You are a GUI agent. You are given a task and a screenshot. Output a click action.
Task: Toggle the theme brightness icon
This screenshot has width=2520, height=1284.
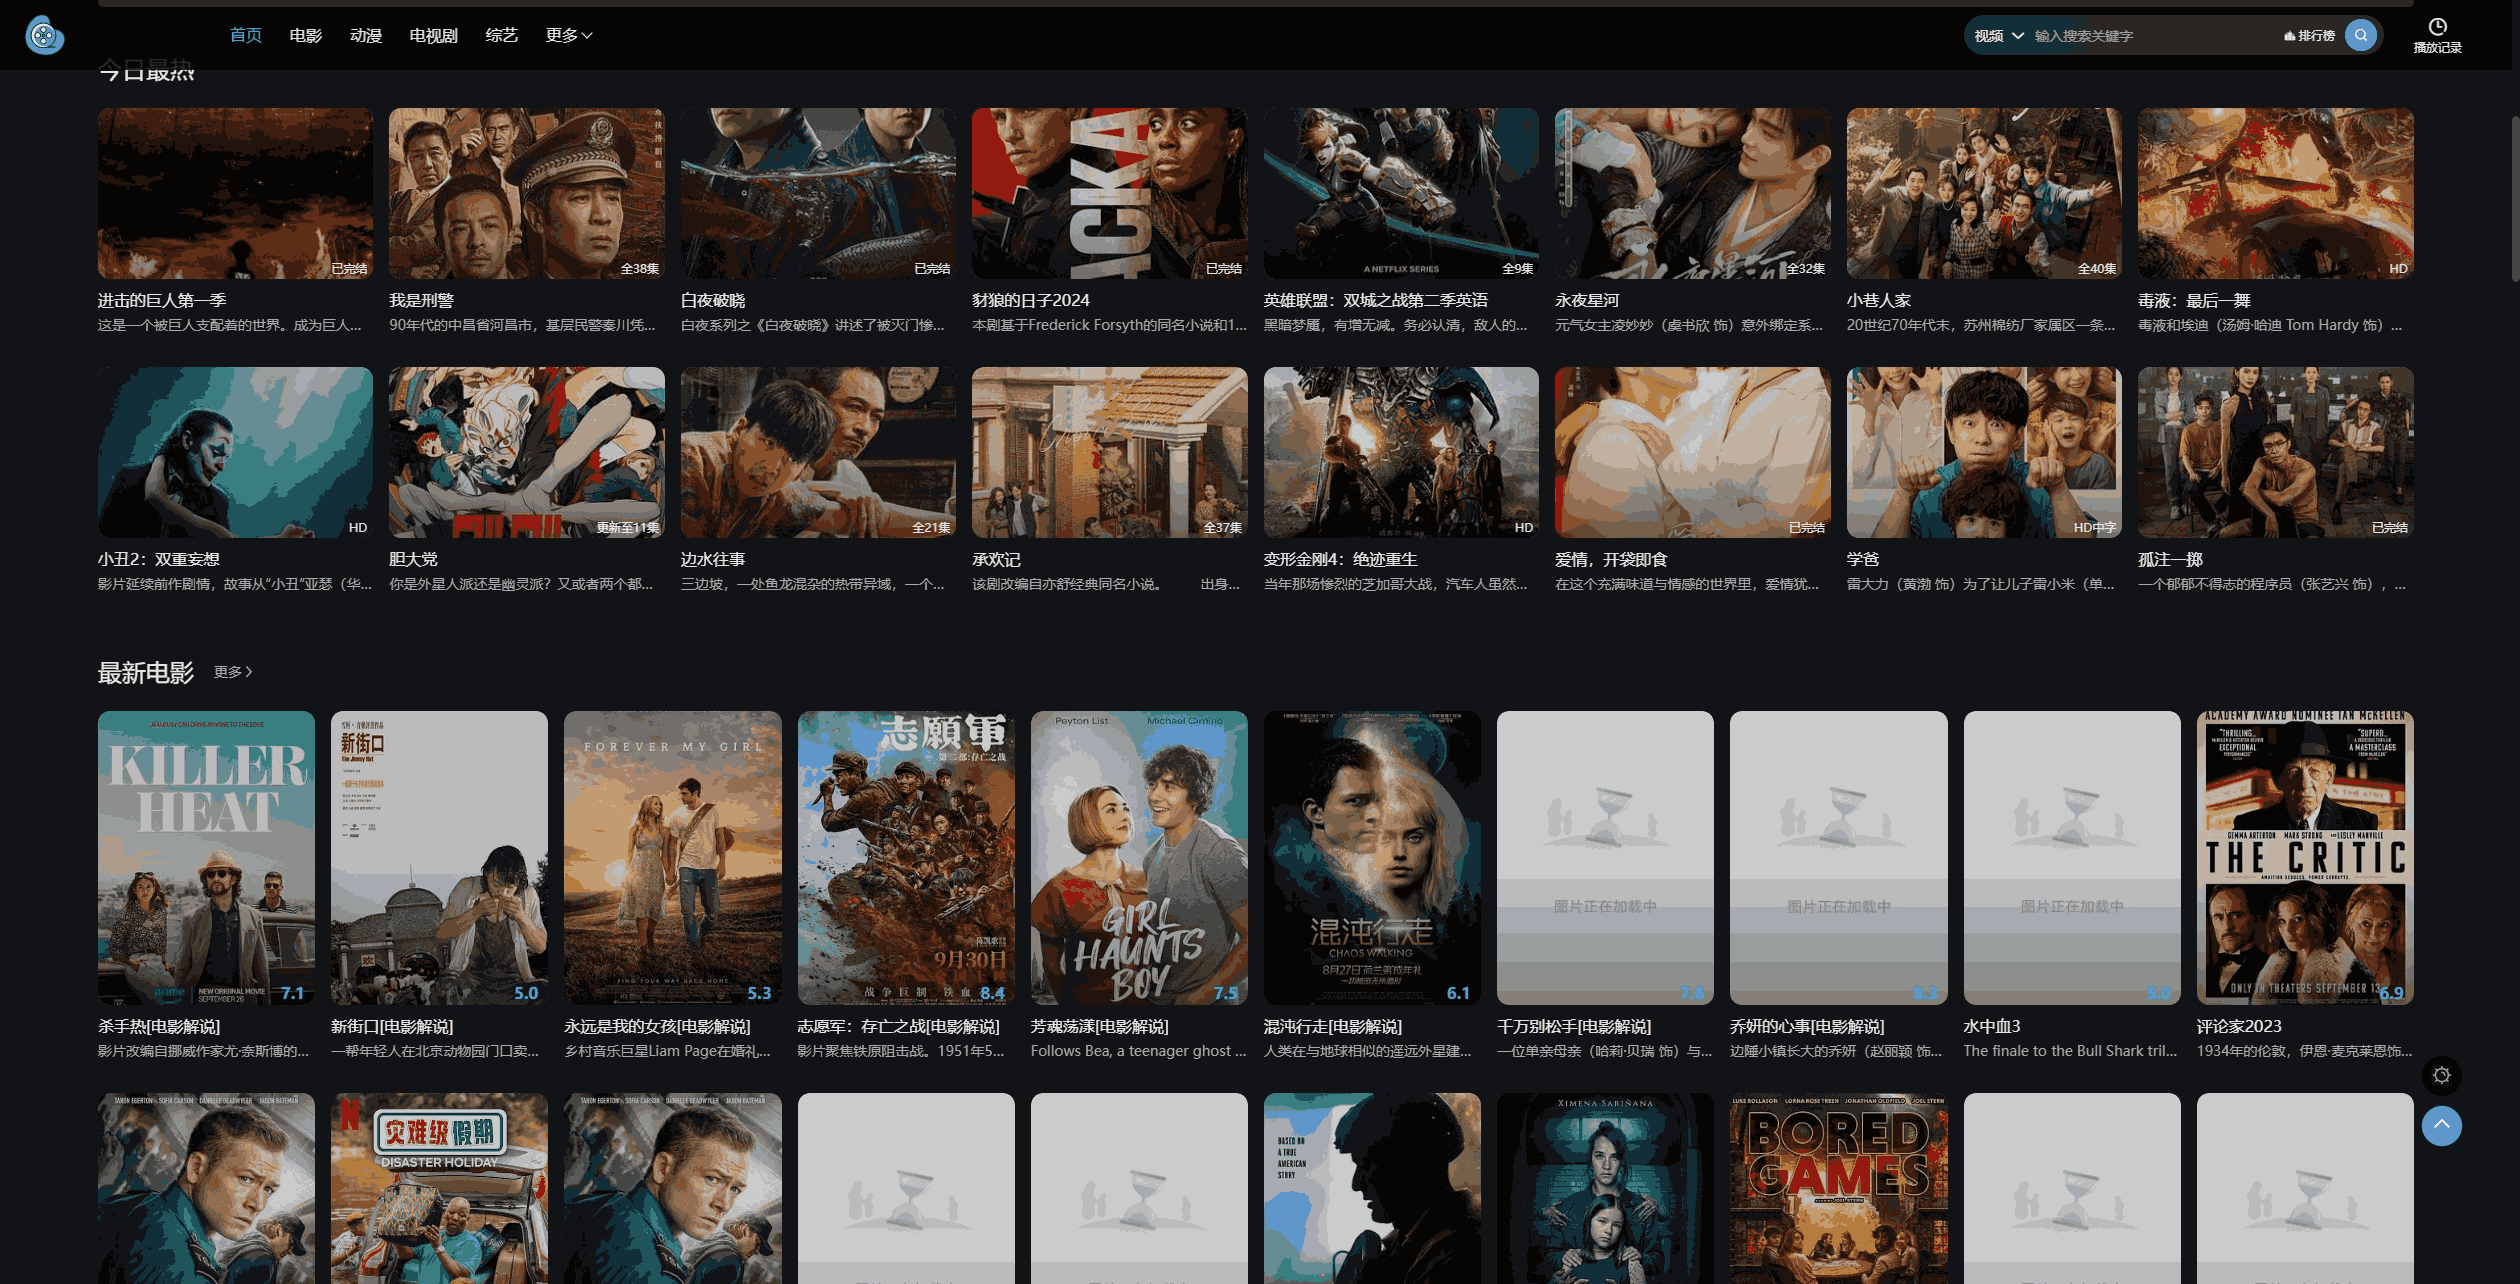coord(2441,1075)
